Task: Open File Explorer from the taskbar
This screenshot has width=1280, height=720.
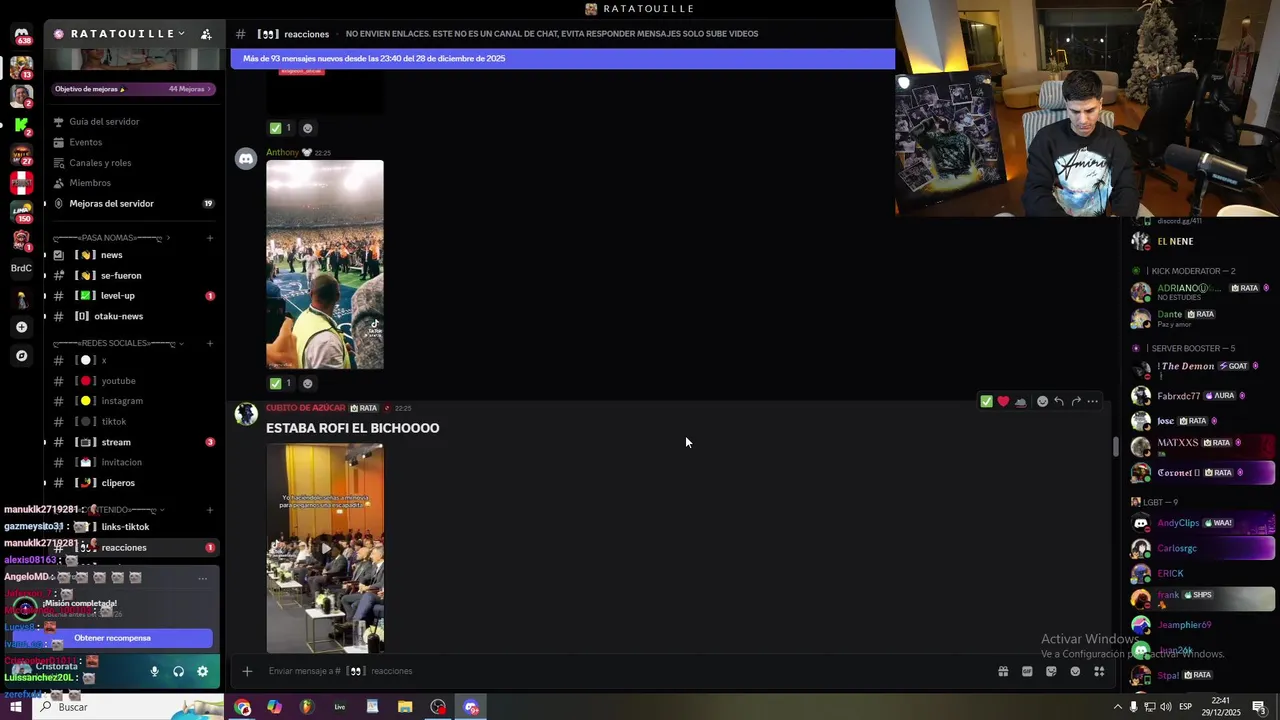Action: coord(405,707)
